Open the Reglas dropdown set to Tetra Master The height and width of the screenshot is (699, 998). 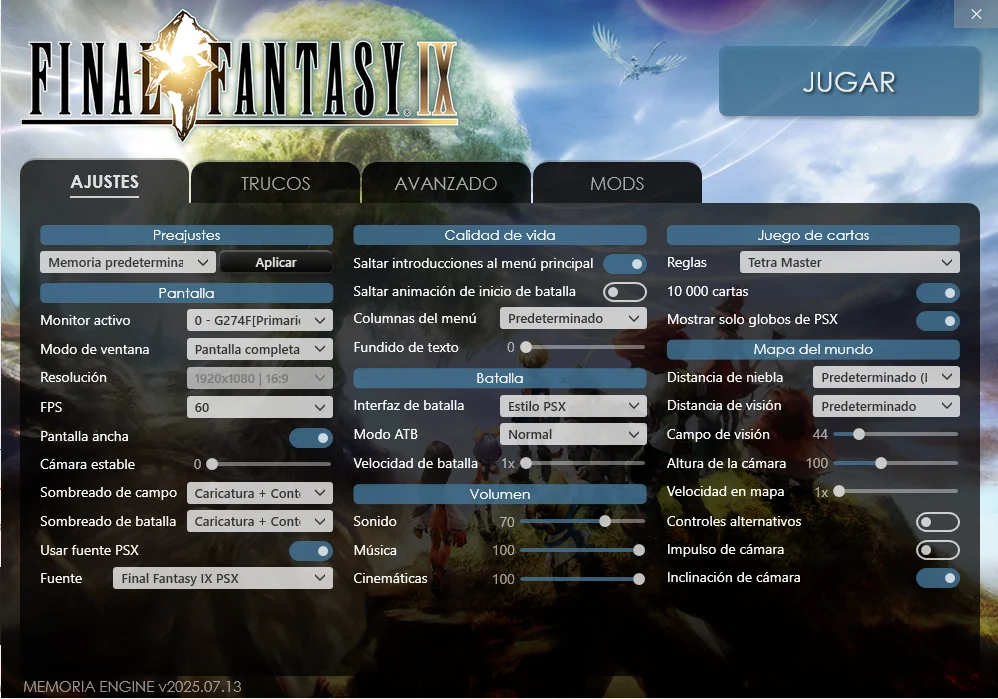click(x=849, y=262)
